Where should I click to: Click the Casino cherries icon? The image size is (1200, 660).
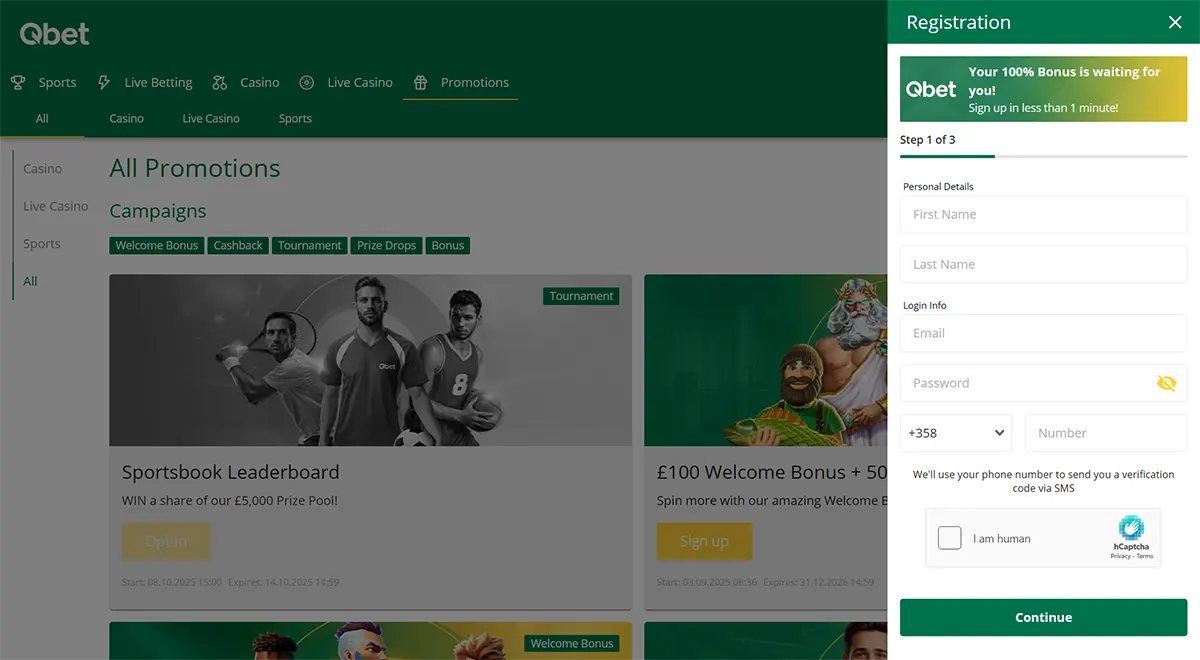220,83
